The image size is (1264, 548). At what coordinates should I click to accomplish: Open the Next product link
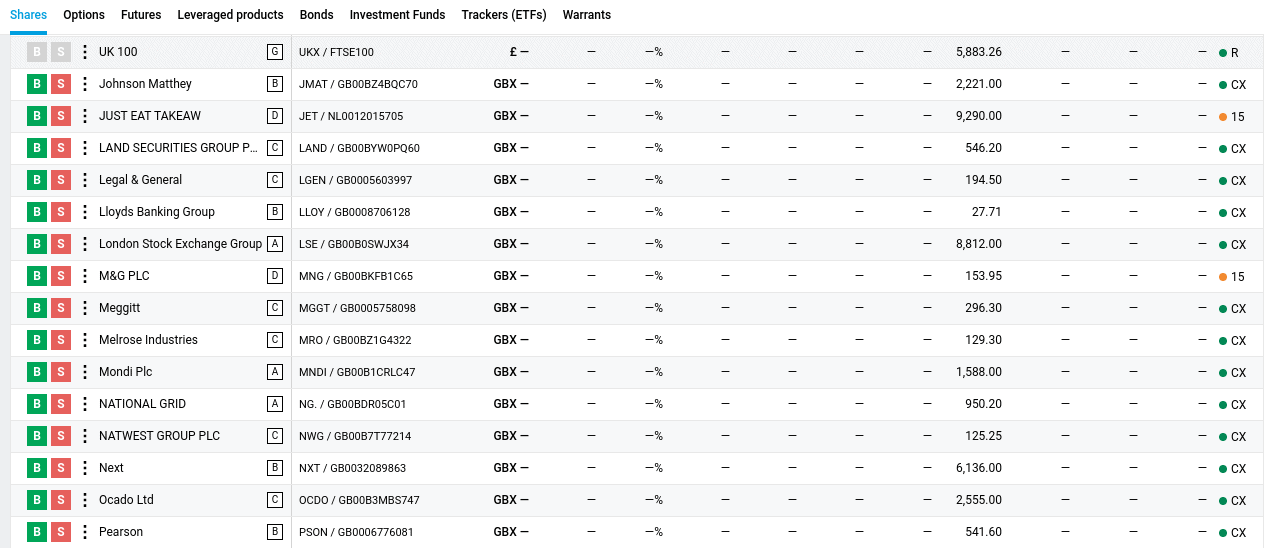(x=111, y=468)
